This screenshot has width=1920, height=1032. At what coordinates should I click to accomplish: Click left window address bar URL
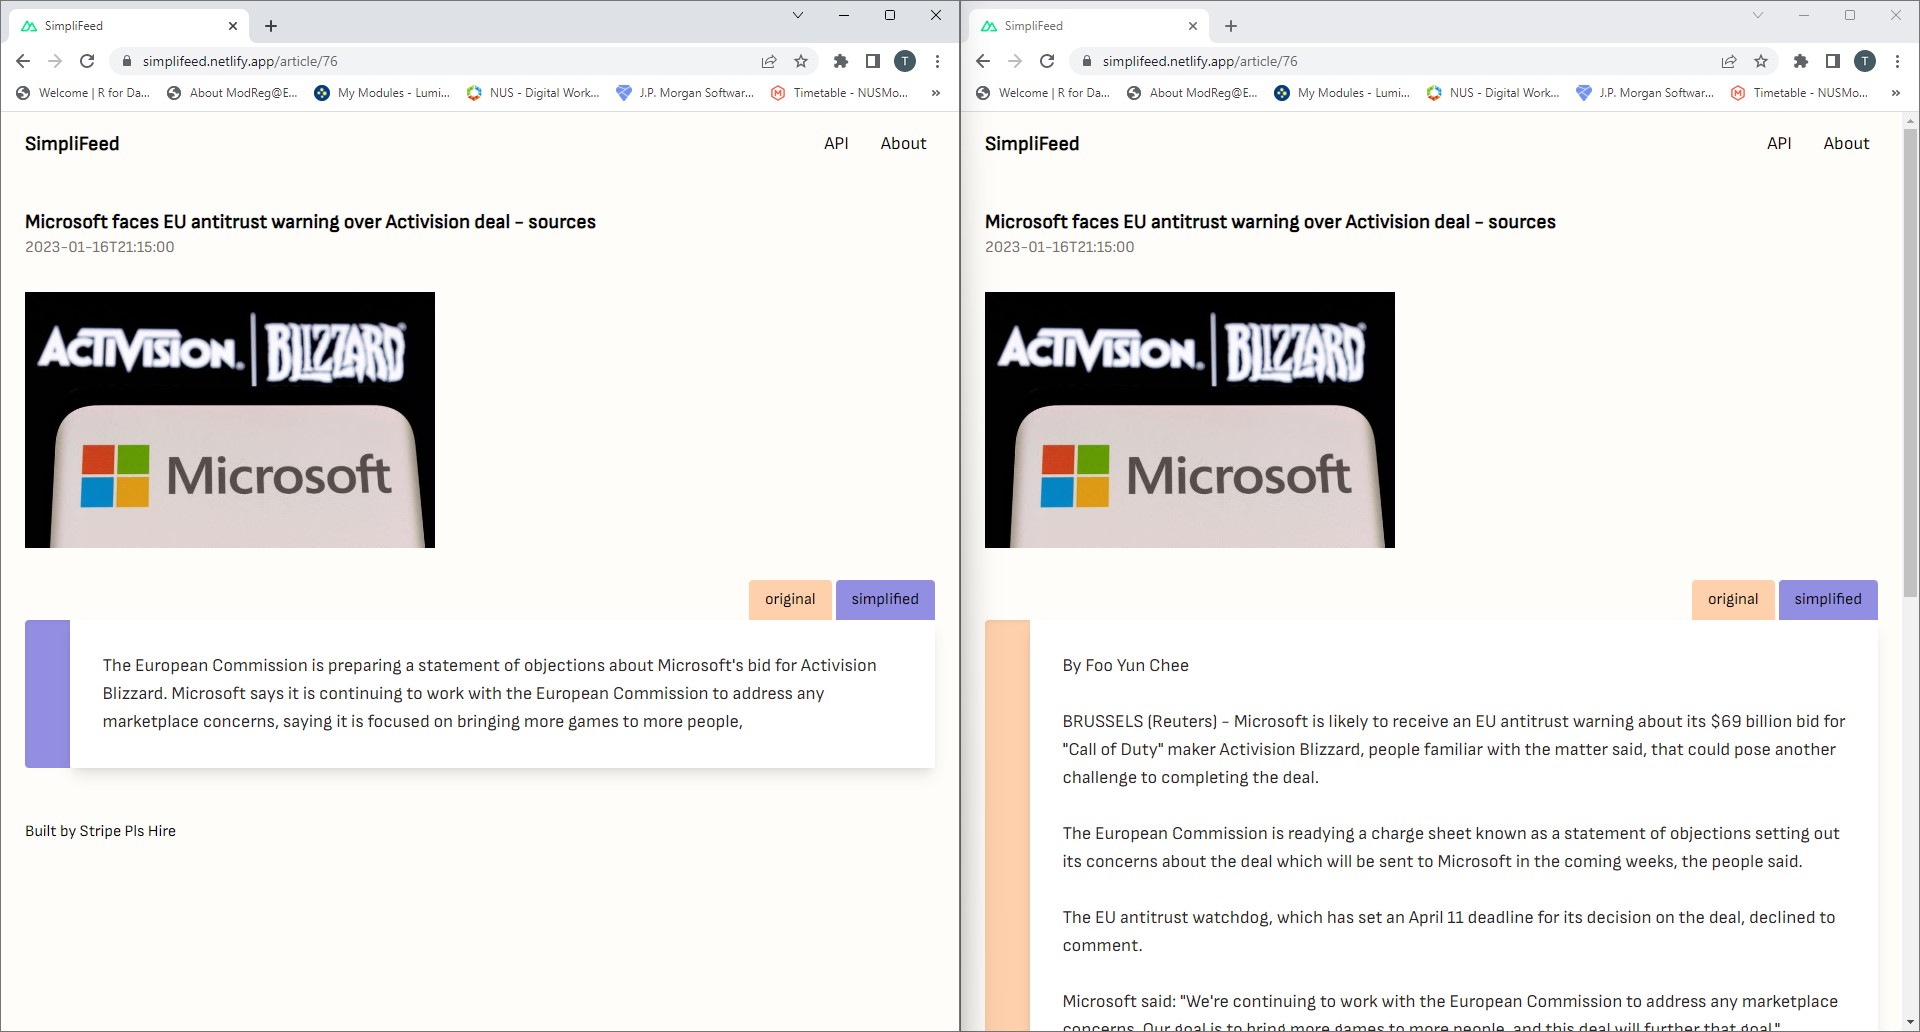240,61
